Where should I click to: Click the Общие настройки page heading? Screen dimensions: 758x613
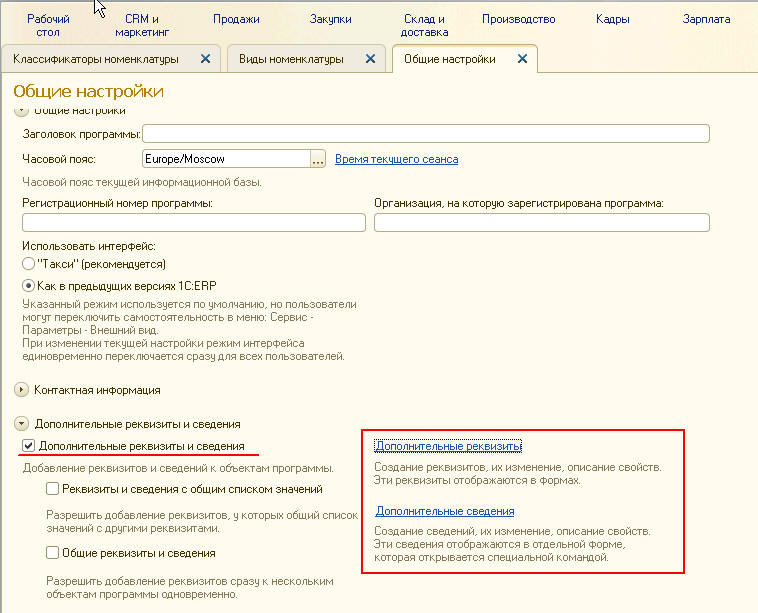pyautogui.click(x=88, y=91)
